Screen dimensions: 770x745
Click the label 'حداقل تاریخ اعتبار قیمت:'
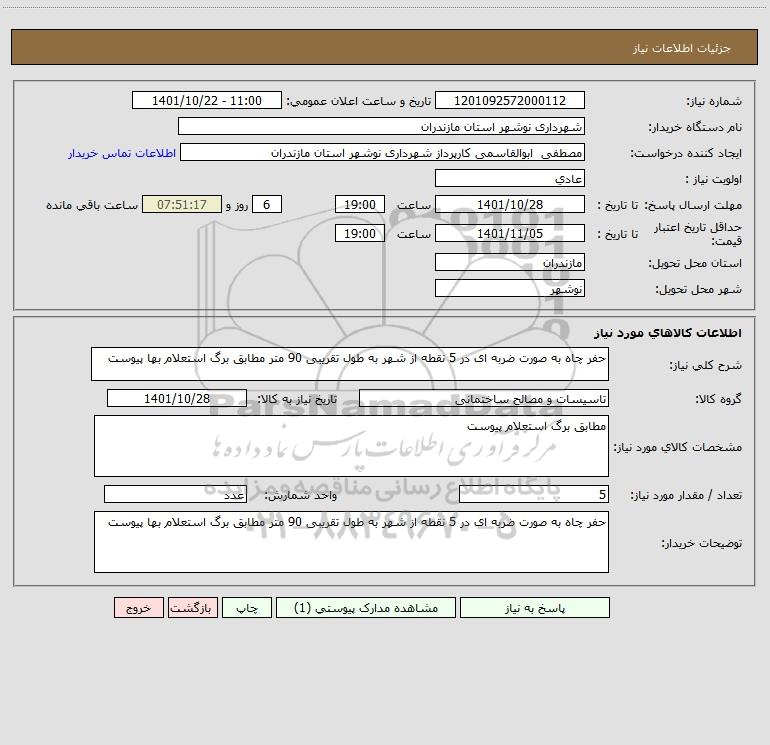pos(697,234)
